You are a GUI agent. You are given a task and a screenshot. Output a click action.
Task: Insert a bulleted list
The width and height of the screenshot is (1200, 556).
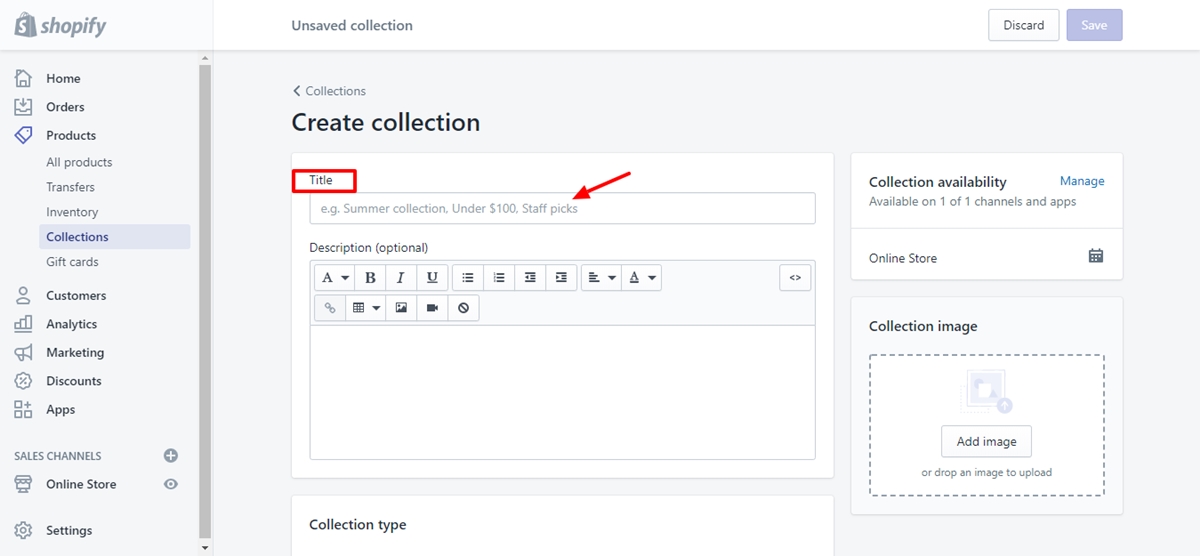pos(468,278)
